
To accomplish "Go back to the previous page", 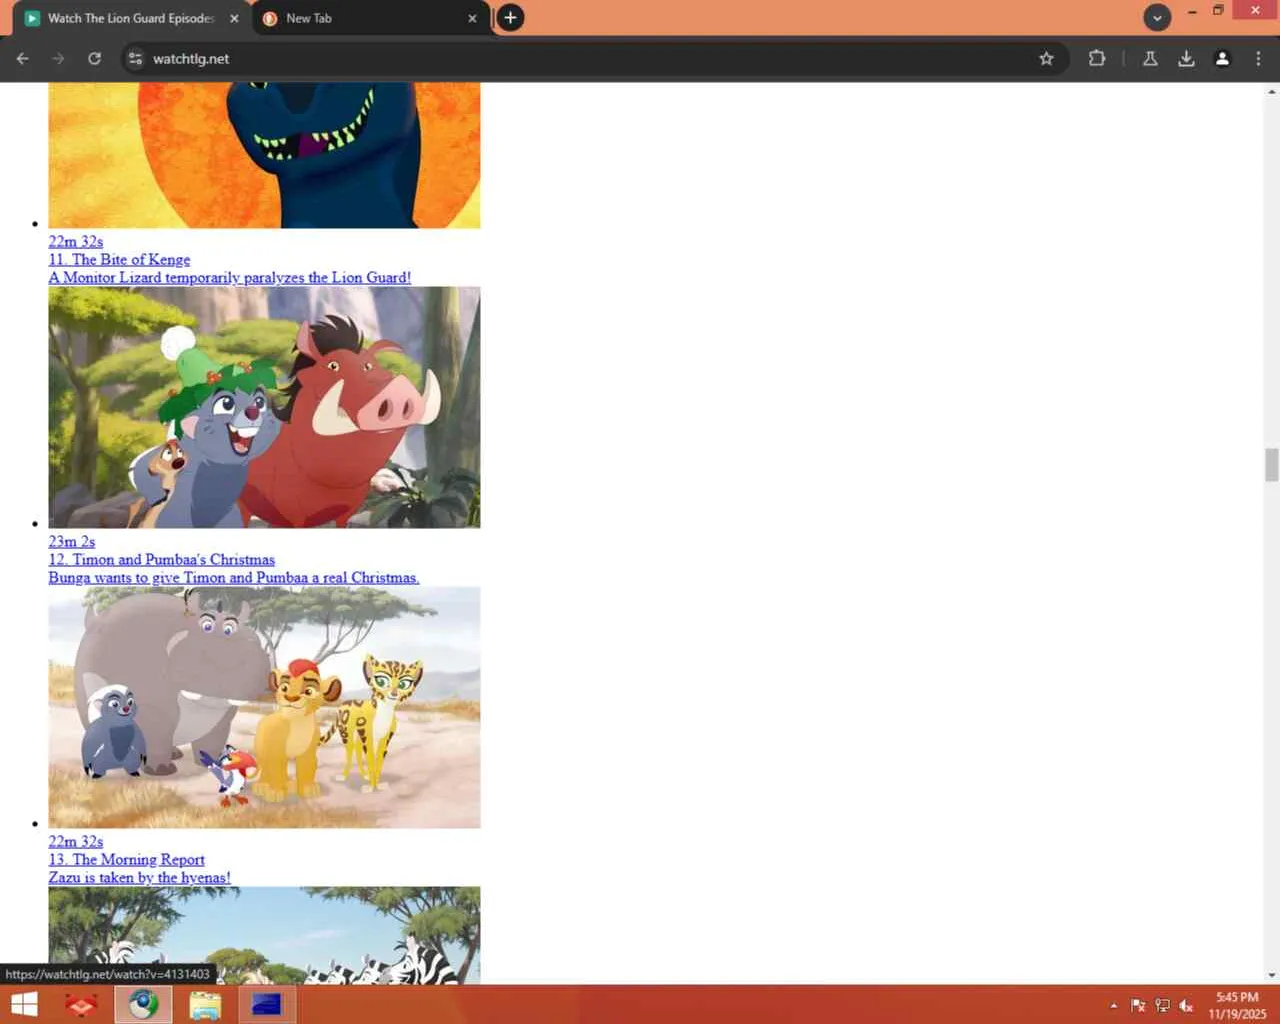I will [x=22, y=59].
